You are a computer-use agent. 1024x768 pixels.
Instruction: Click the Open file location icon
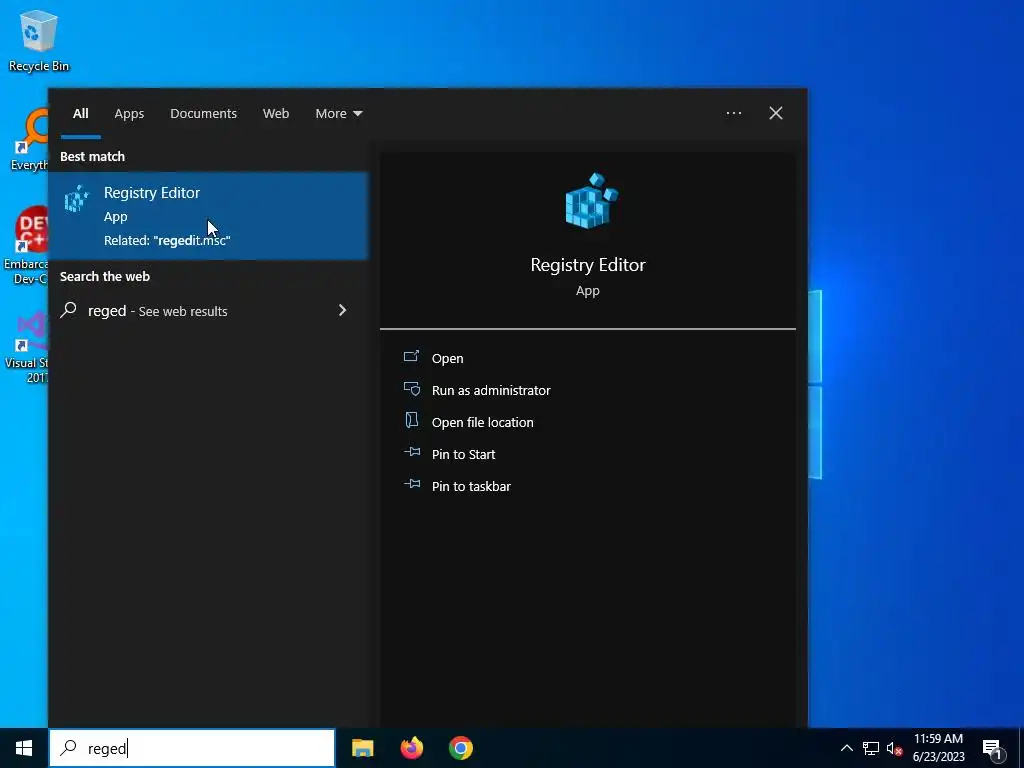click(x=411, y=420)
